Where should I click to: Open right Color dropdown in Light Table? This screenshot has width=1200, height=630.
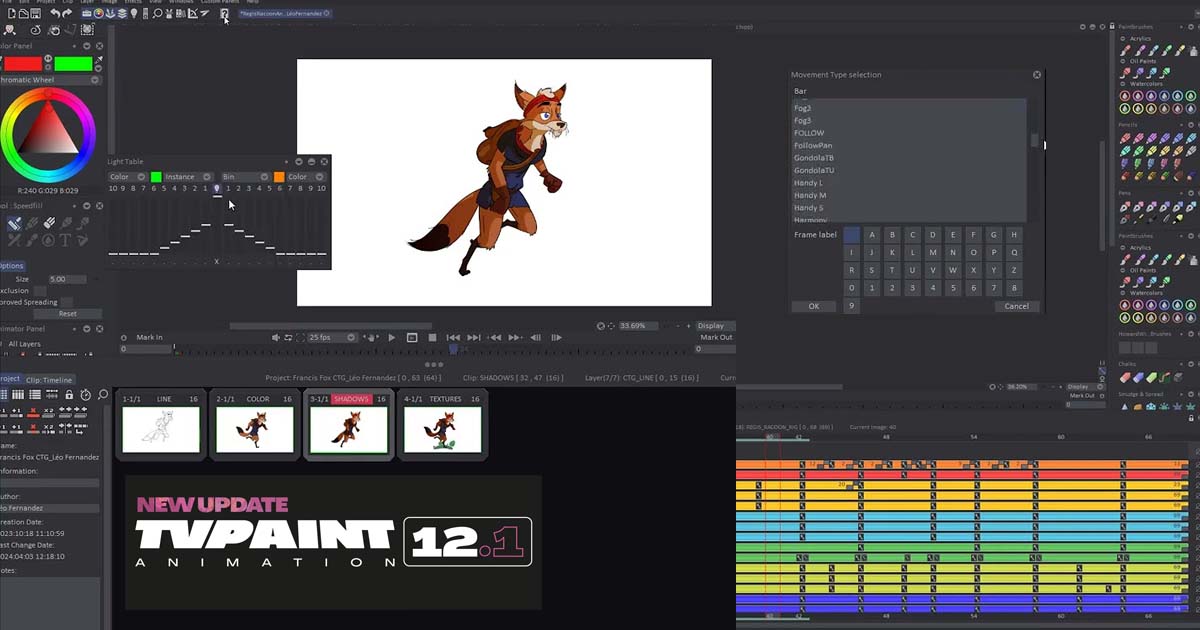[x=305, y=177]
